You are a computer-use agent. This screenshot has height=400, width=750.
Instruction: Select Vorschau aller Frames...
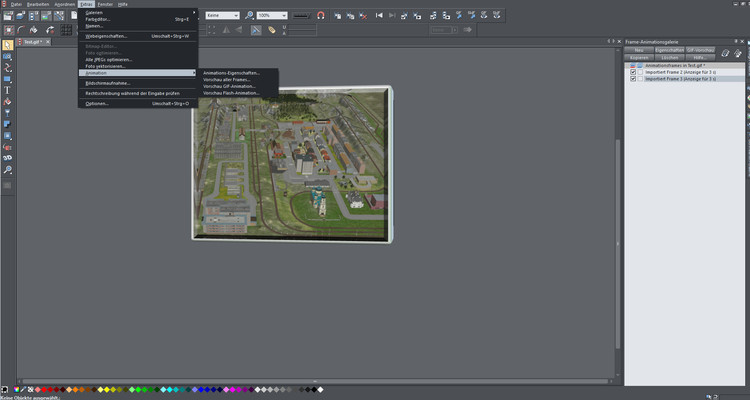(237, 79)
